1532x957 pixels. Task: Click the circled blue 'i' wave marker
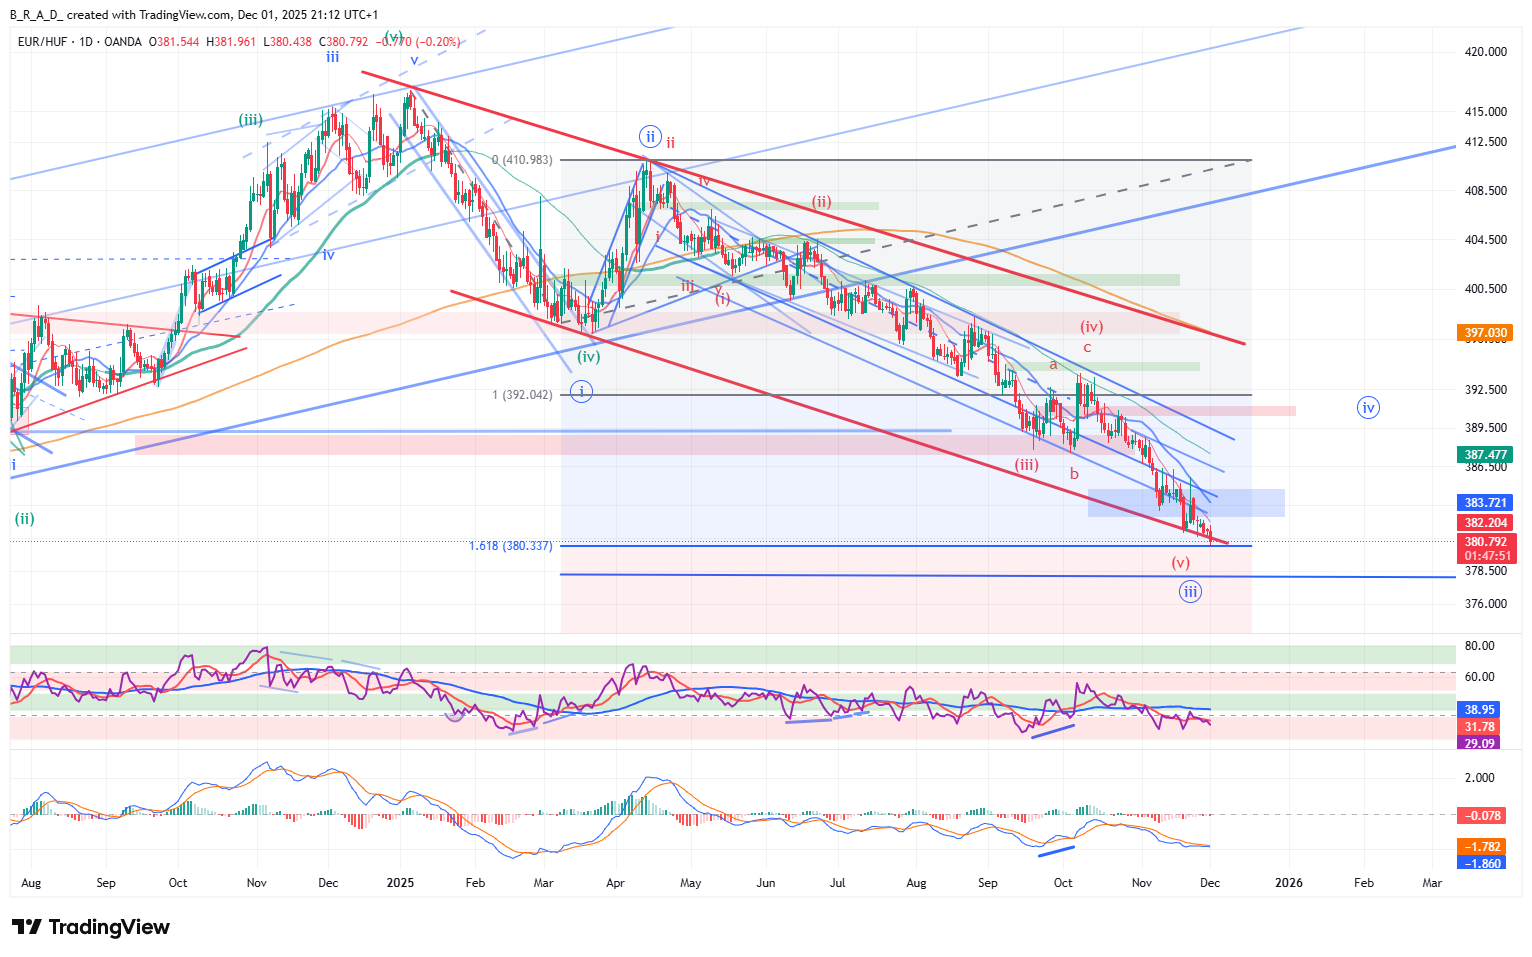[582, 392]
